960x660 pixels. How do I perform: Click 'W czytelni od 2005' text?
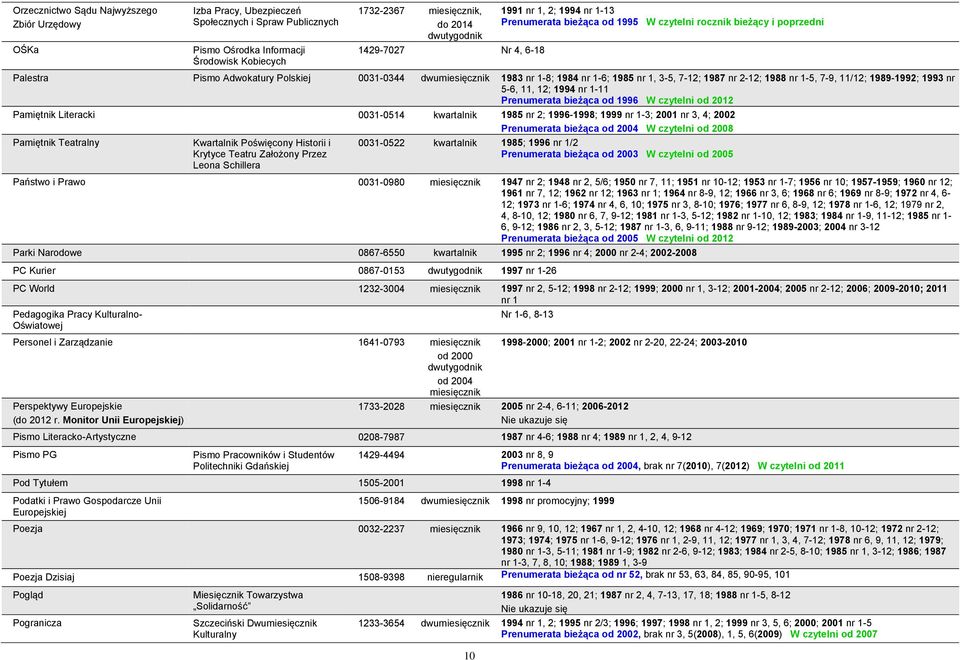pyautogui.click(x=689, y=154)
